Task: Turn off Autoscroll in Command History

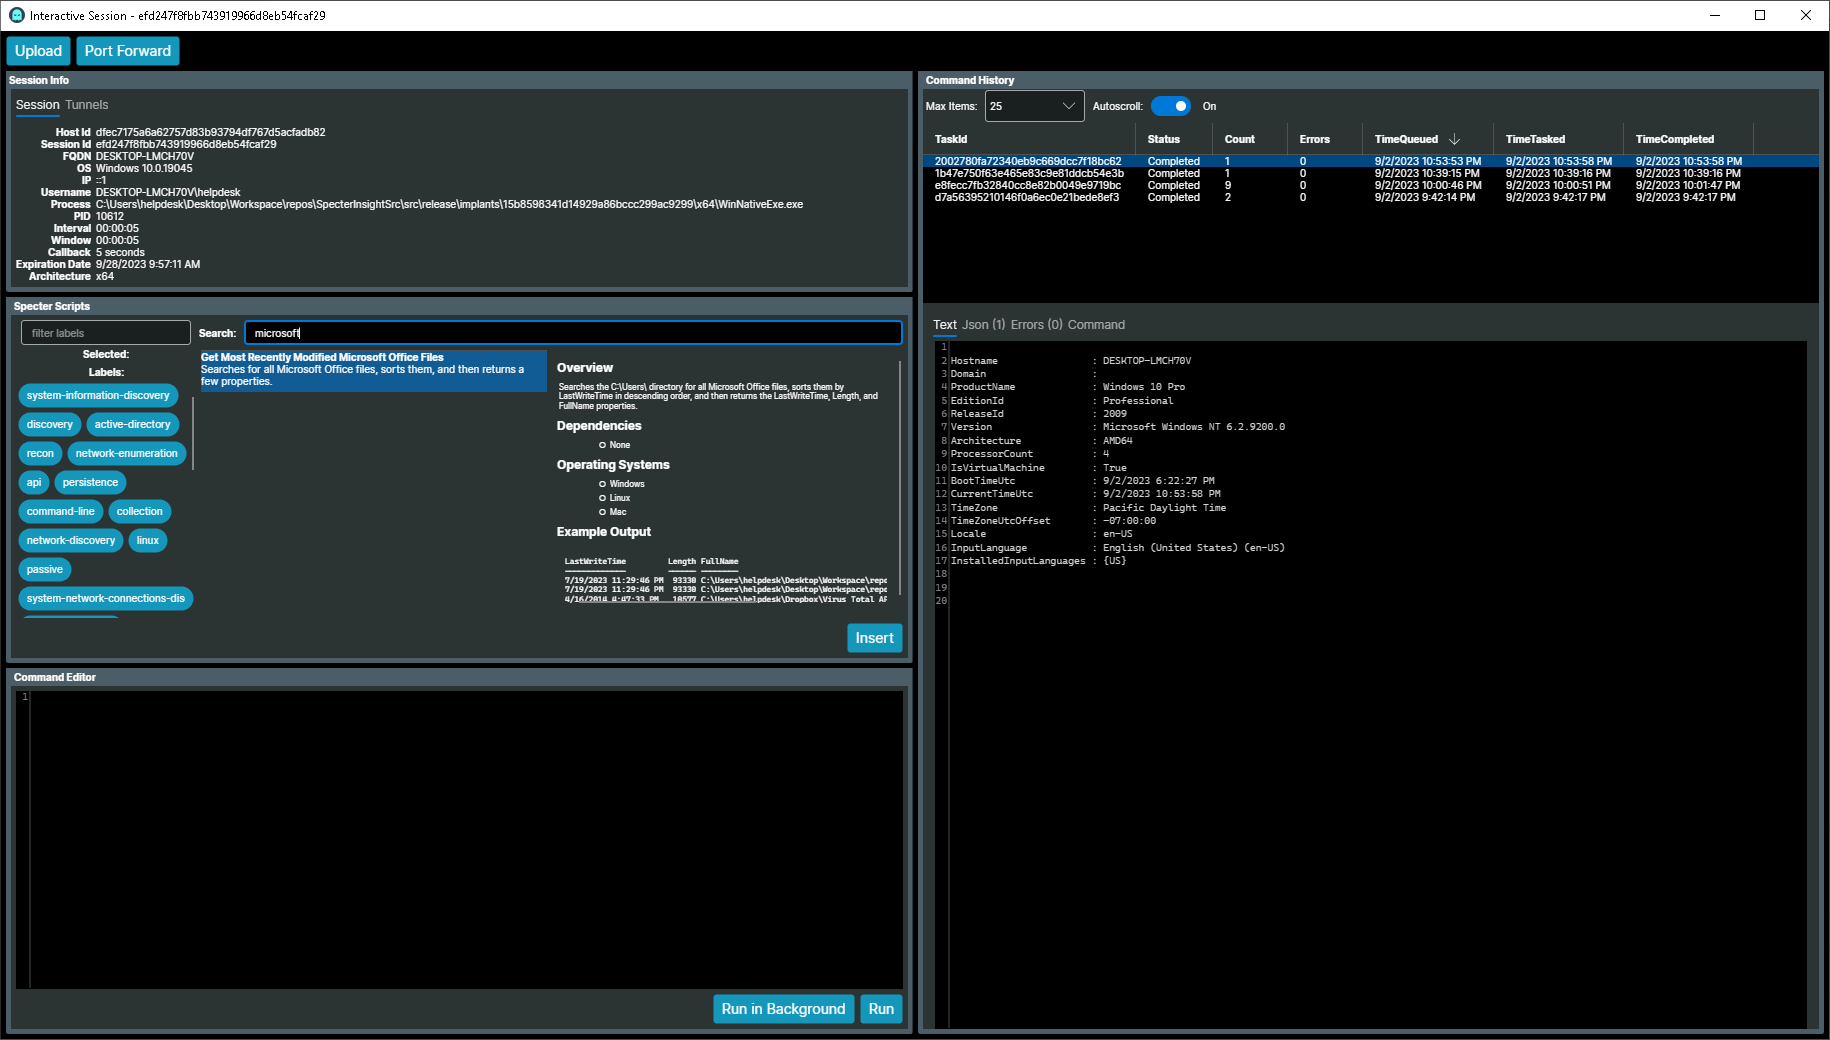Action: [x=1172, y=106]
